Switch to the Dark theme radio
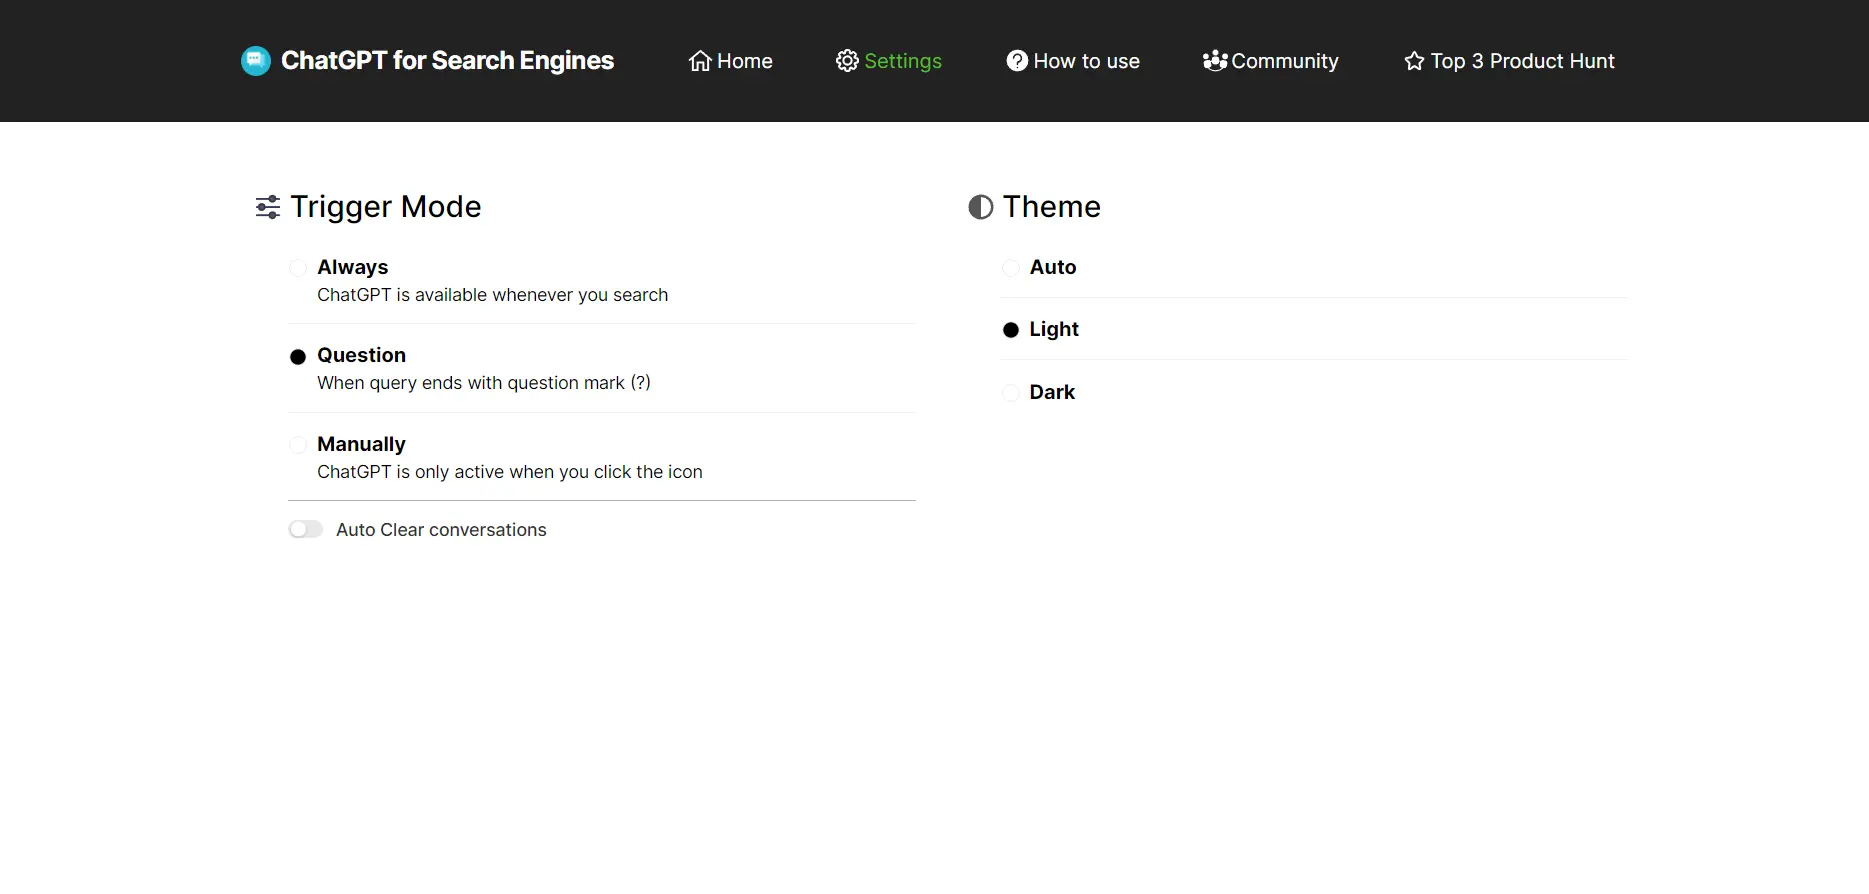 [1011, 393]
